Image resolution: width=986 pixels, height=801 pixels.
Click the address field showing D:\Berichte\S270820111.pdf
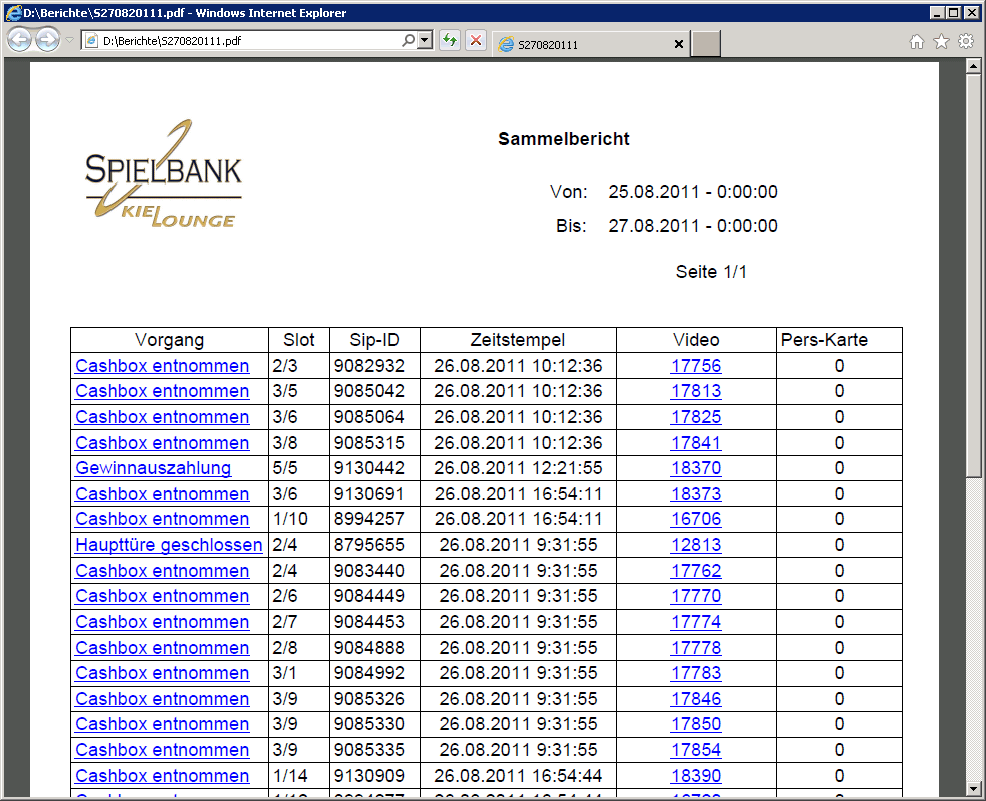click(240, 41)
